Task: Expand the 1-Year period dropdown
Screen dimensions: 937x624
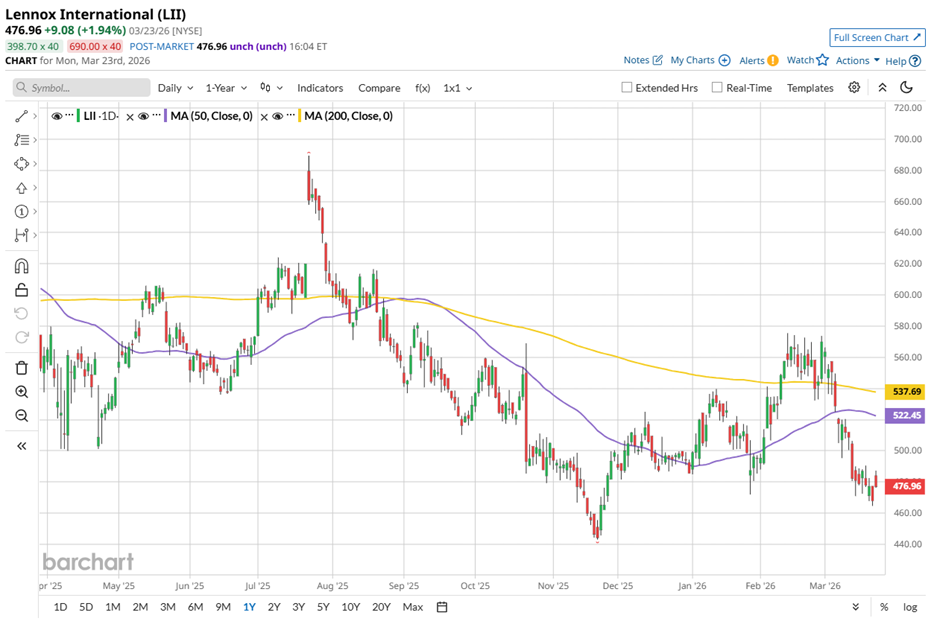Action: coord(227,88)
